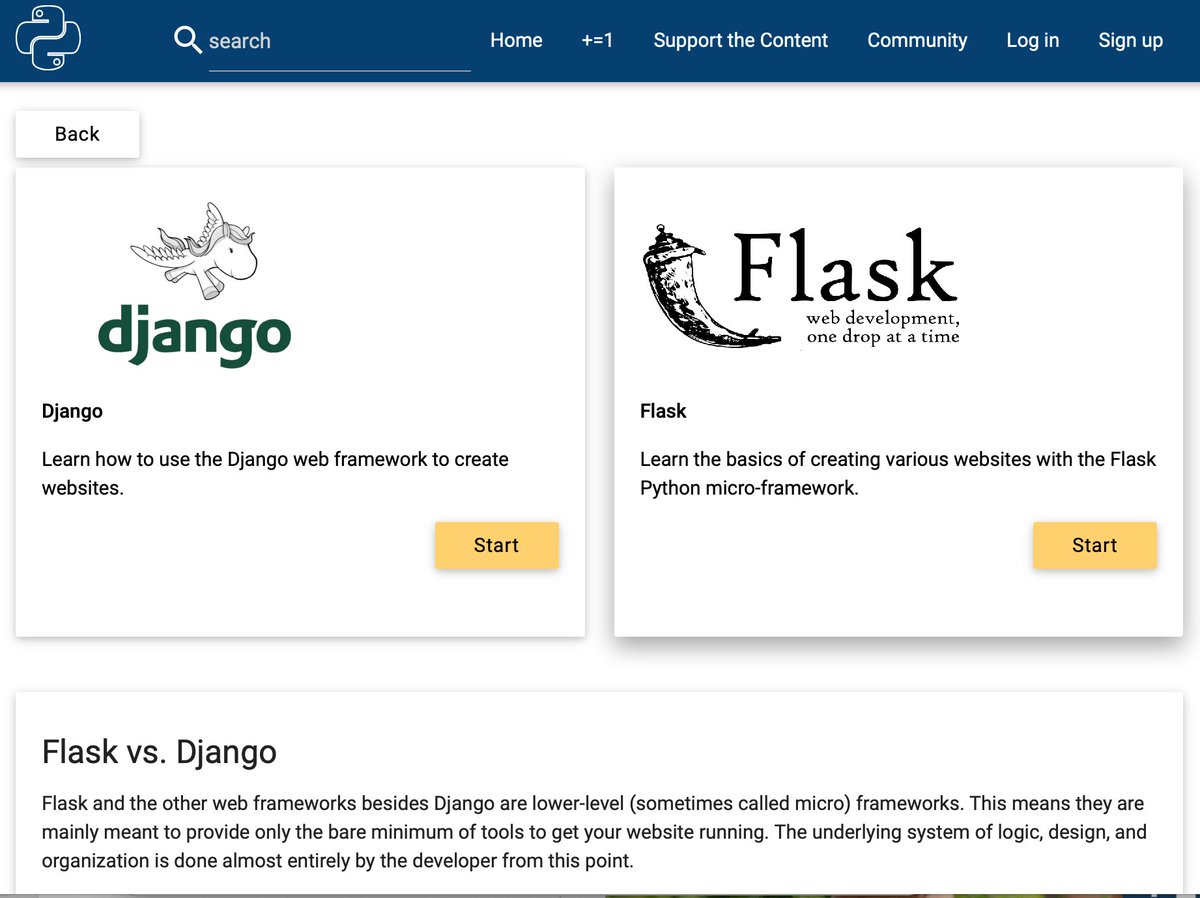Select the Django card title

pos(72,411)
